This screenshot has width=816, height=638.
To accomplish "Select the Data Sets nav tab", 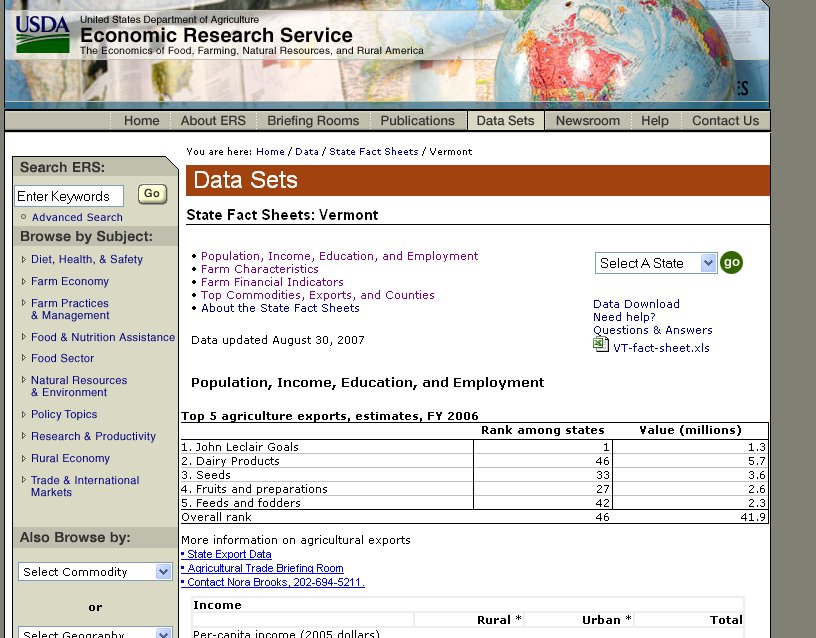I will pos(505,121).
